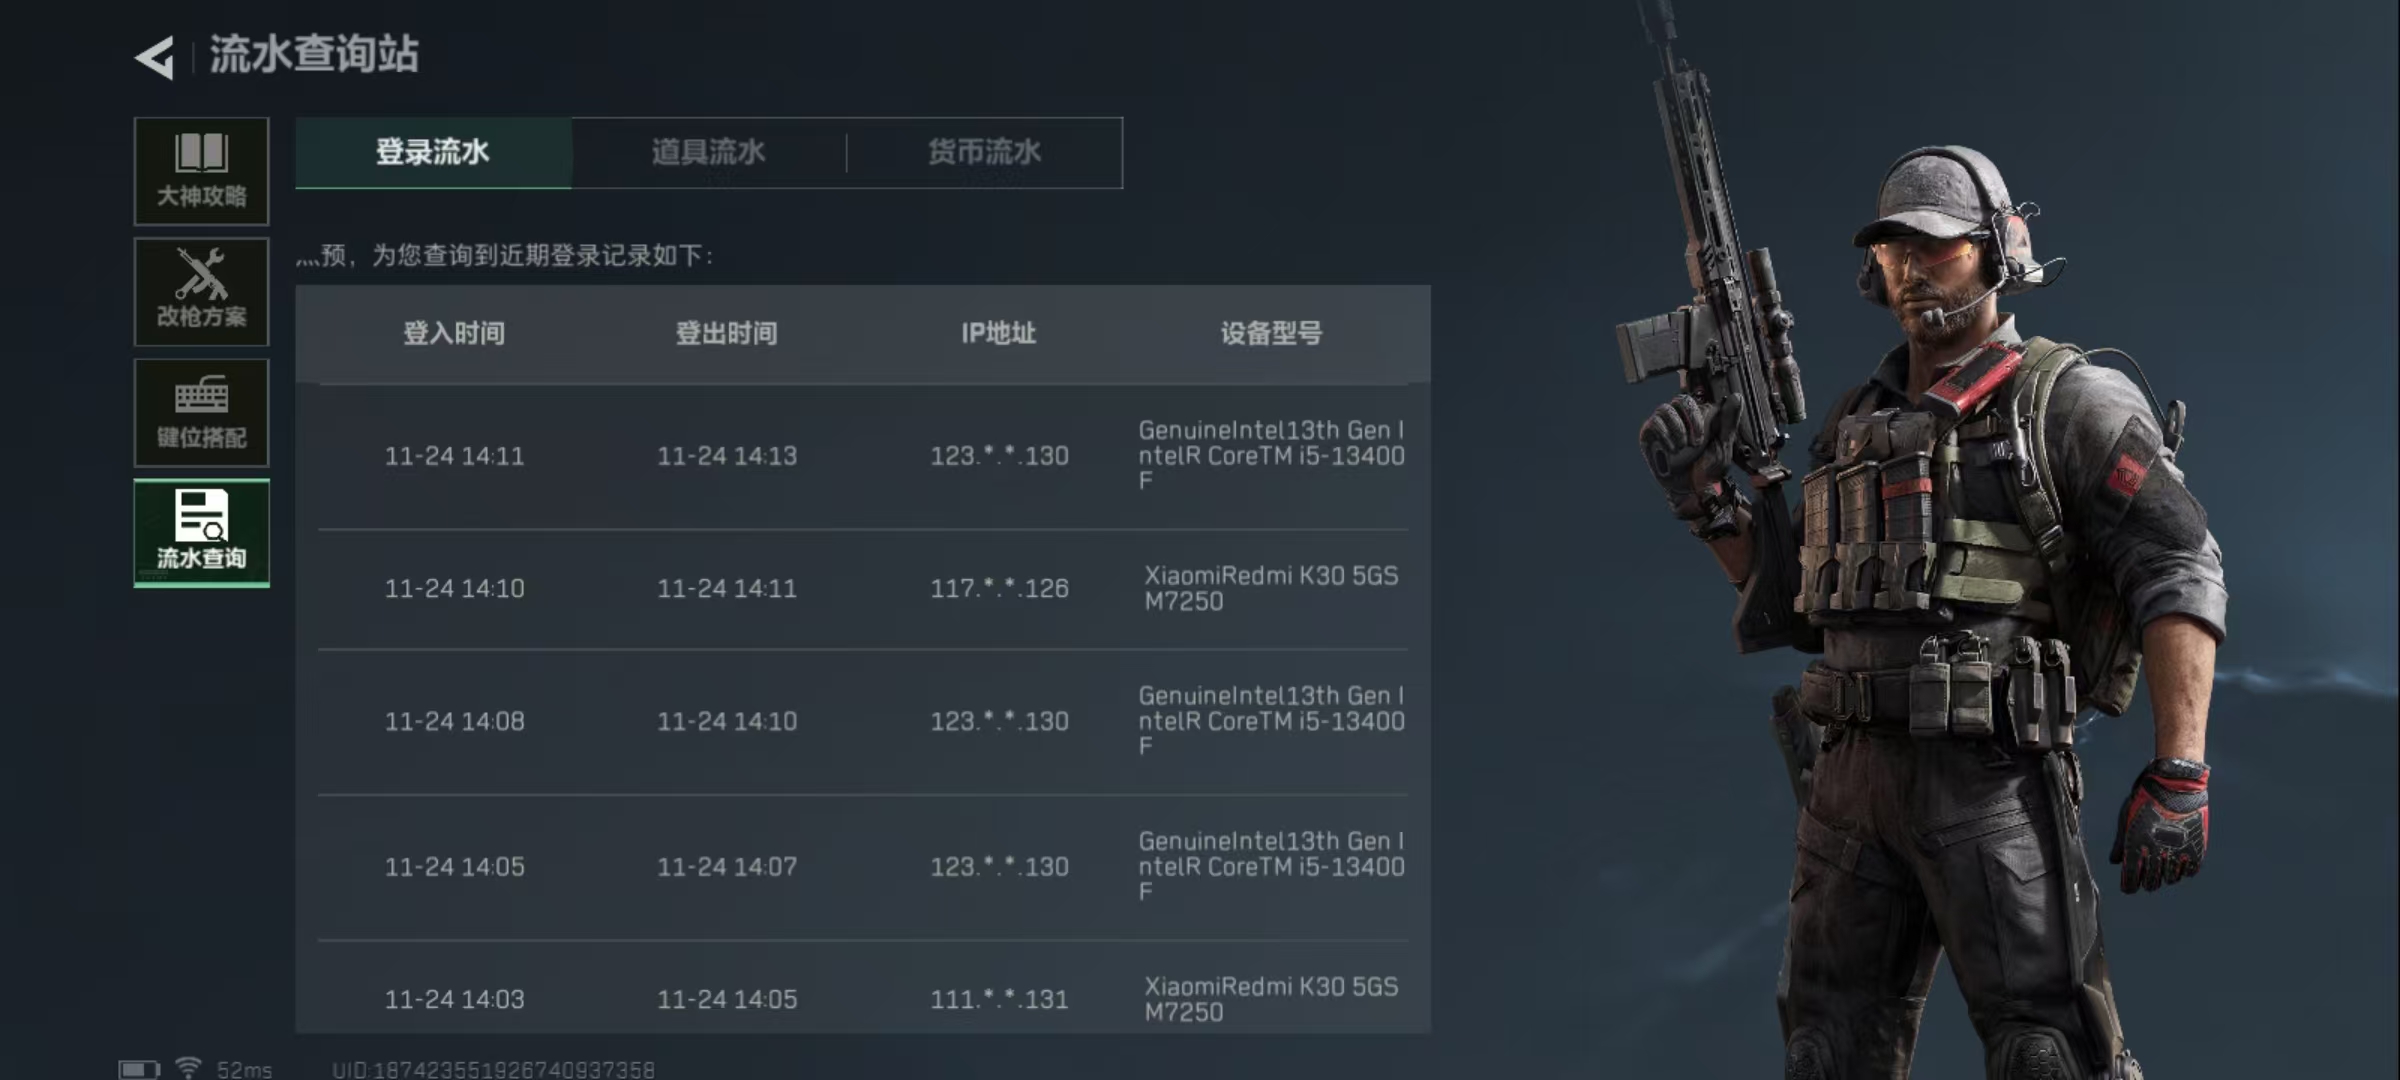Switch to the 登录流水 tab
The image size is (2400, 1080).
pos(433,152)
